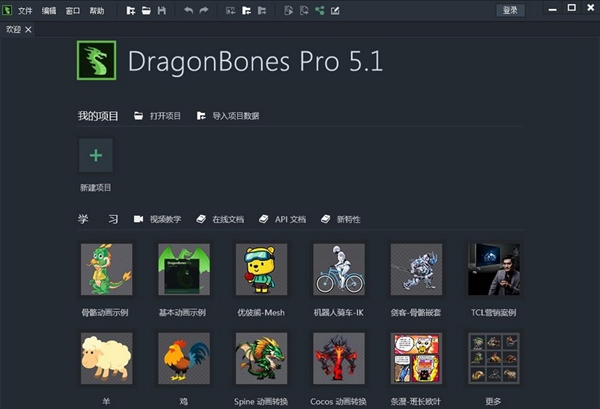Click the 机器人骑车-IK caption

[339, 313]
